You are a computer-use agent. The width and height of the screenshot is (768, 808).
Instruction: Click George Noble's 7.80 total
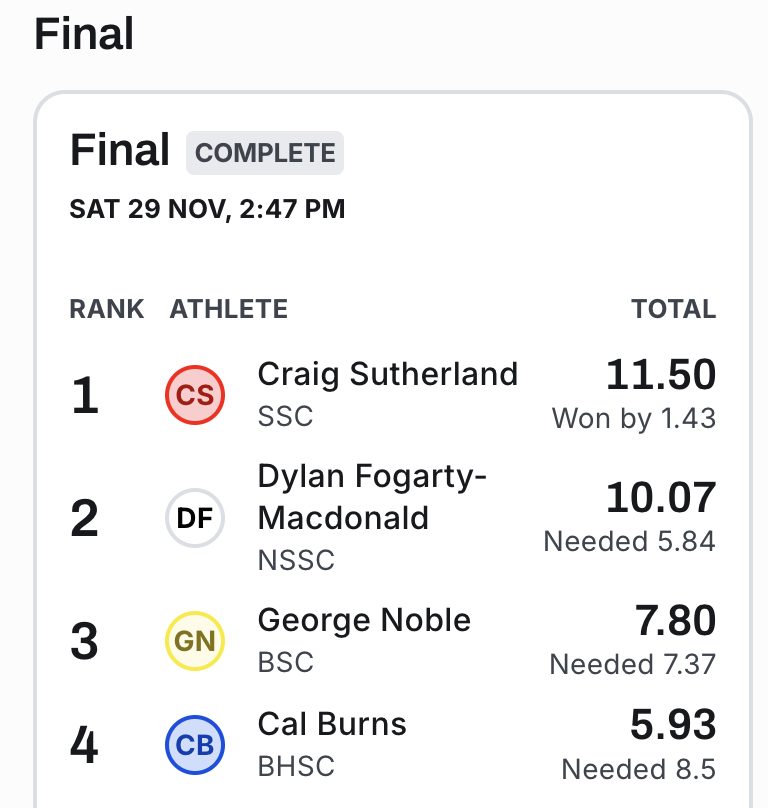[675, 621]
